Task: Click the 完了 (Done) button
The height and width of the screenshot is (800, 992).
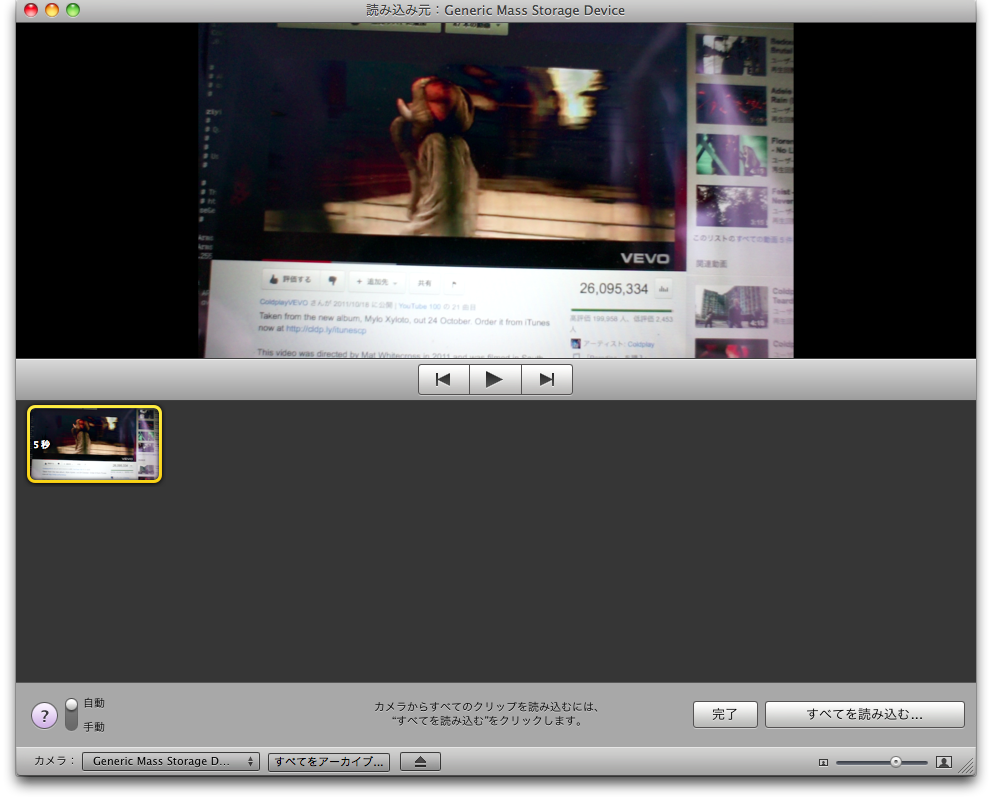Action: (725, 715)
